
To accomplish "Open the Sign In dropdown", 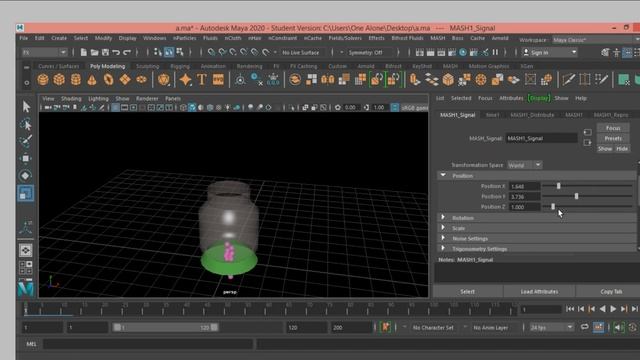I will coord(550,52).
